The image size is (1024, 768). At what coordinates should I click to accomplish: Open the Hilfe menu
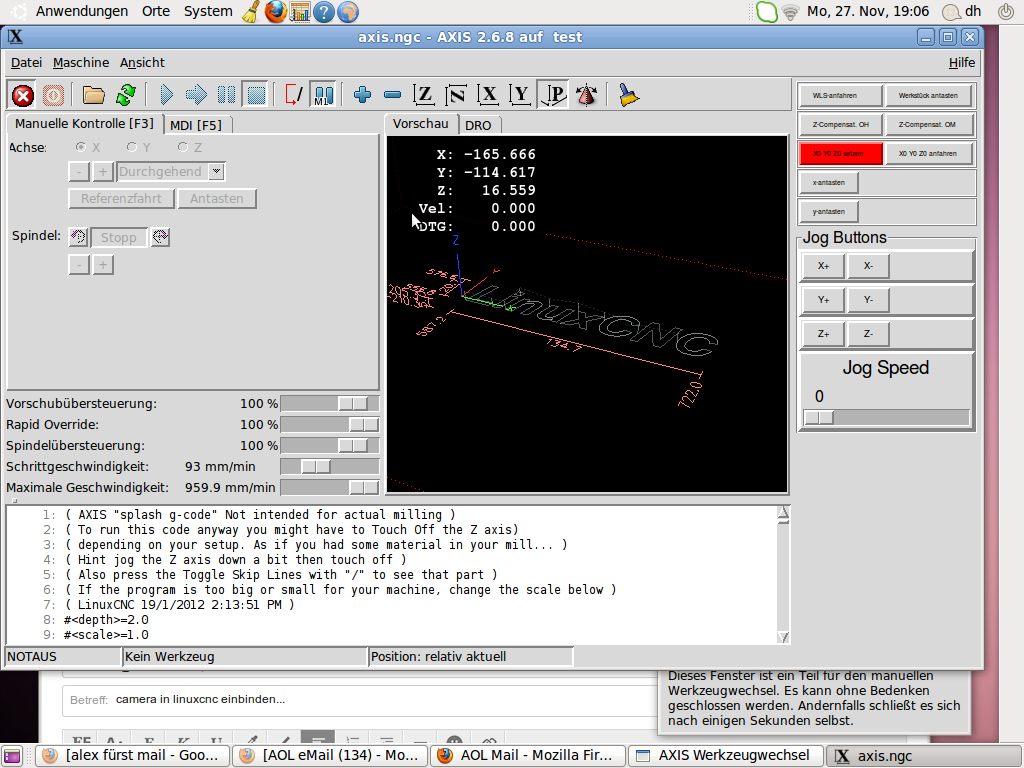(x=961, y=63)
